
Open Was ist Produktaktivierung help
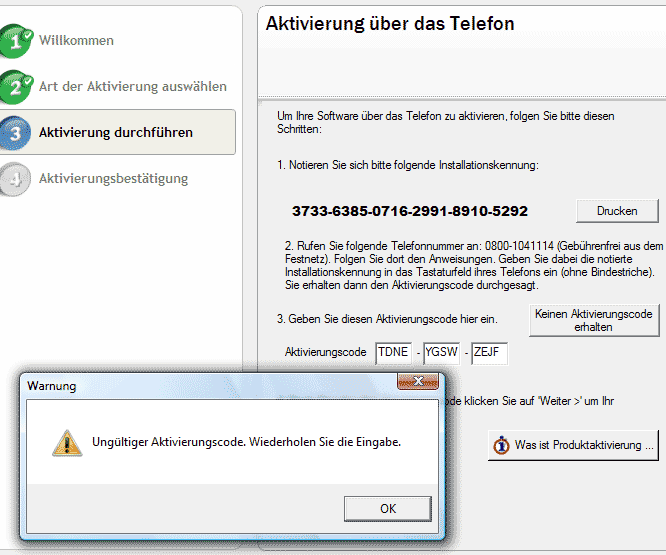point(573,445)
